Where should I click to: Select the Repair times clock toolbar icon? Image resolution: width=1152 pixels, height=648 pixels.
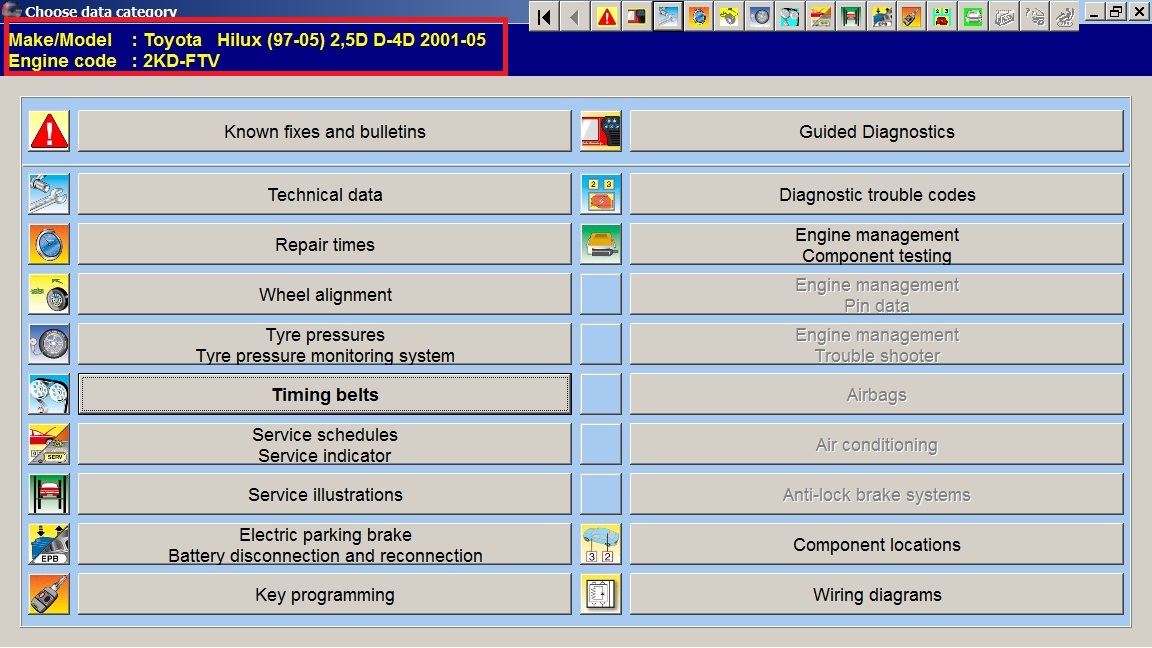click(x=698, y=16)
